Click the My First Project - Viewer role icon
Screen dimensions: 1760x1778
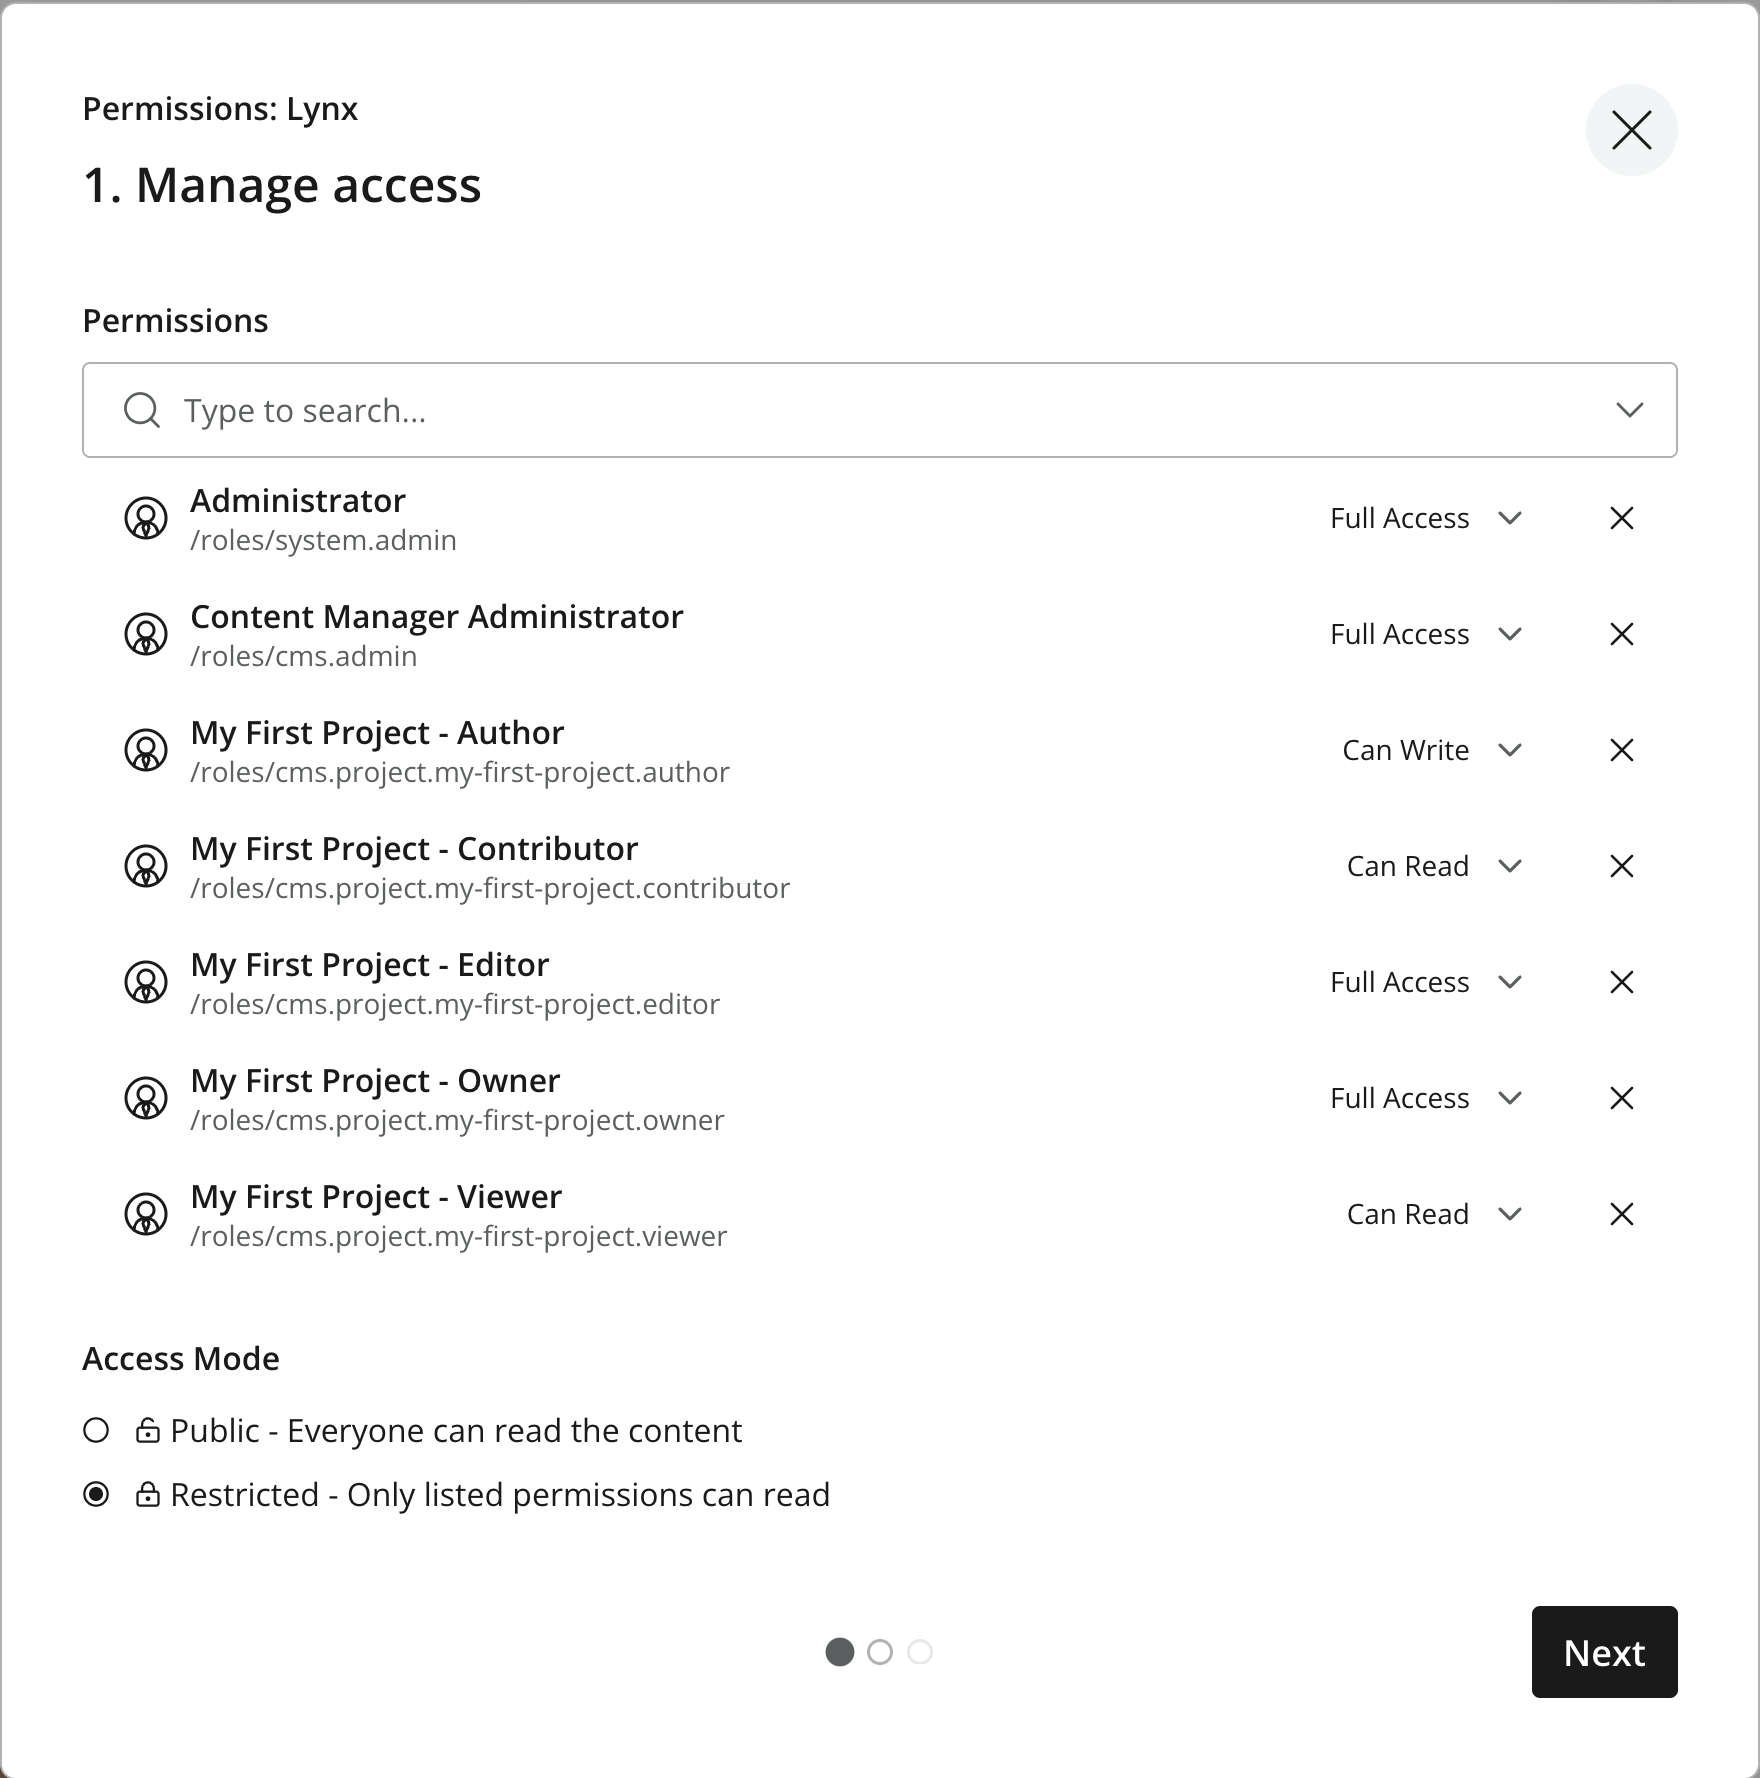pos(146,1214)
